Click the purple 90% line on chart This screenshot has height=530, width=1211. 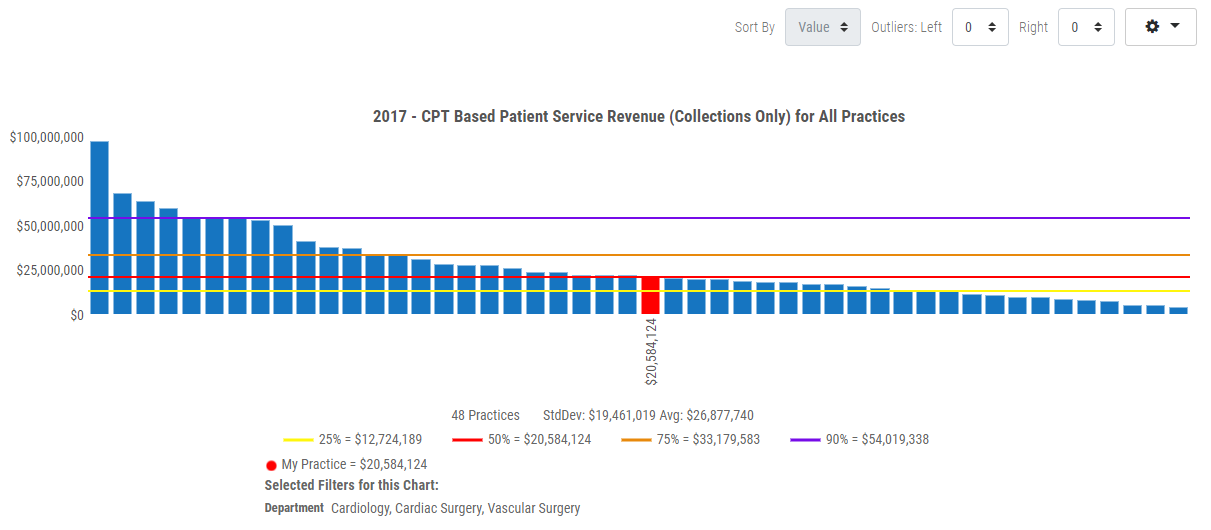coord(700,217)
